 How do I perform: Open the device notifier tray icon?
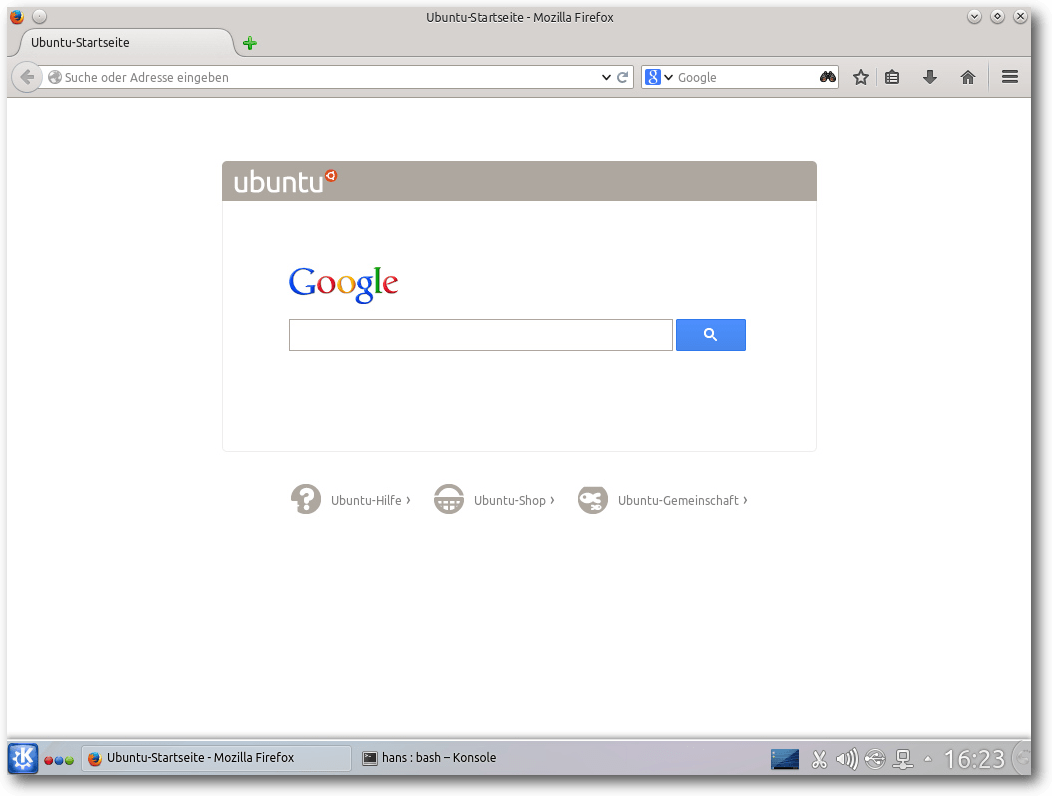[875, 759]
